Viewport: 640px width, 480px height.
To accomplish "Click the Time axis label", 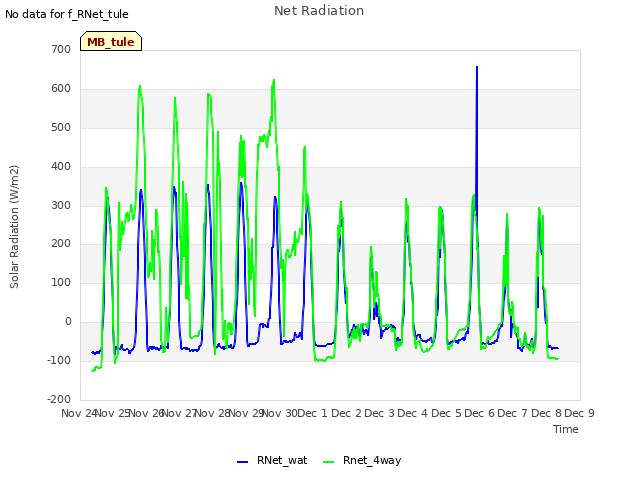I will (x=566, y=429).
